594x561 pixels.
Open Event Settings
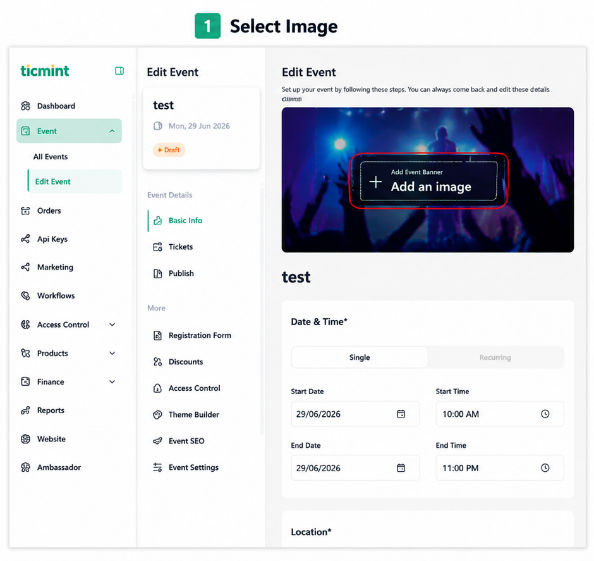[193, 467]
